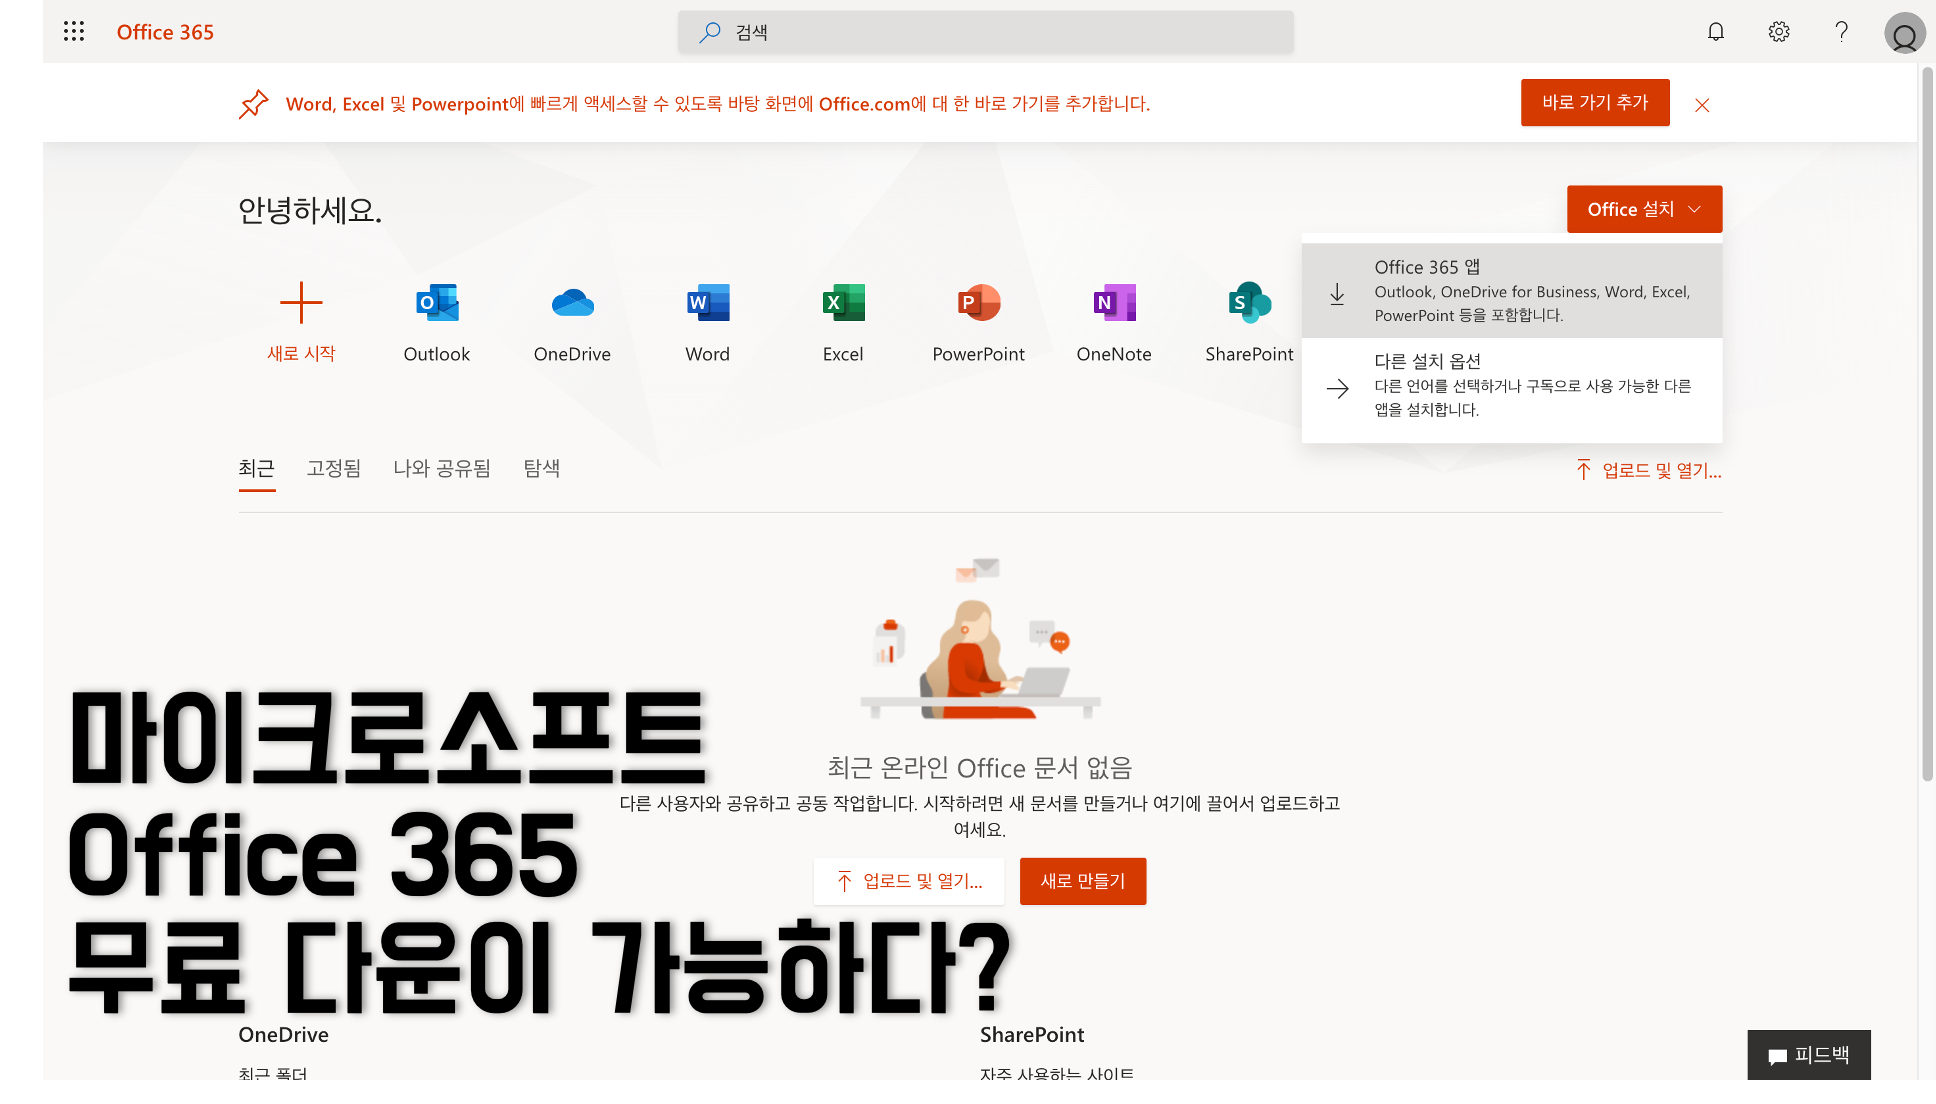The height and width of the screenshot is (1104, 1936).
Task: Select 다른 설치 옵션 menu entry
Action: pos(1512,386)
